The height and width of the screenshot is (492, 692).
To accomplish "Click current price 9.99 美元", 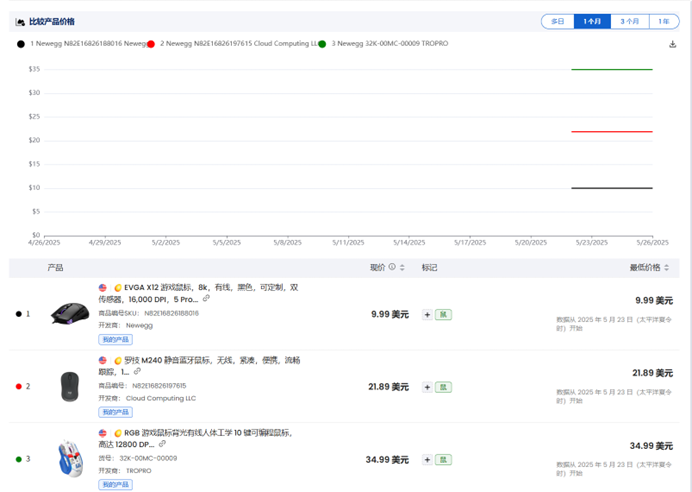I will (x=390, y=315).
